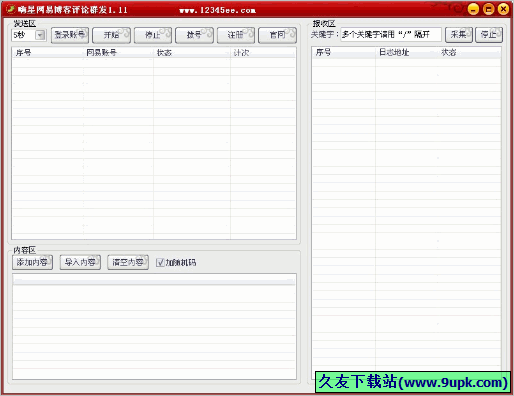Open the 5秒 interval dropdown

coord(40,35)
